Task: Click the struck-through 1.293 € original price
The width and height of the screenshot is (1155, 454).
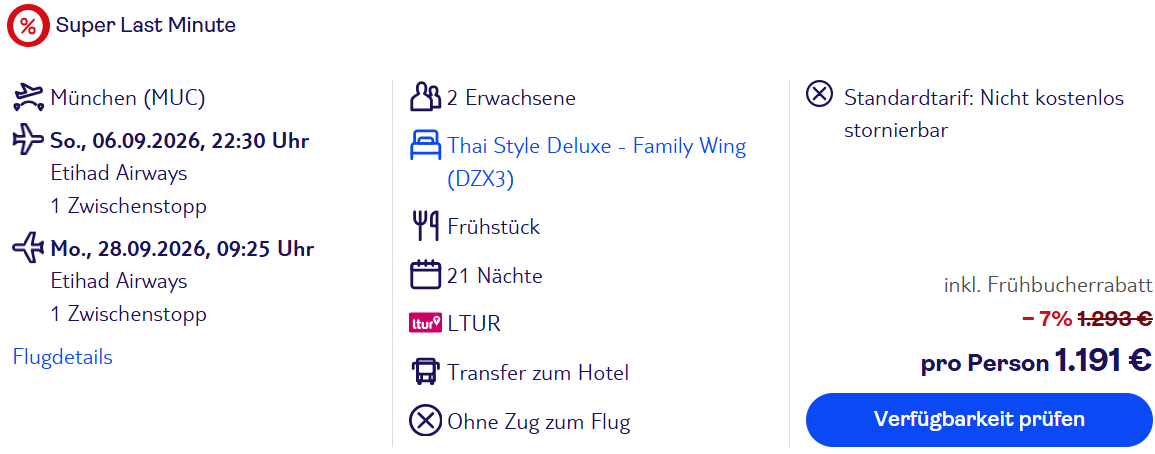Action: 1114,318
